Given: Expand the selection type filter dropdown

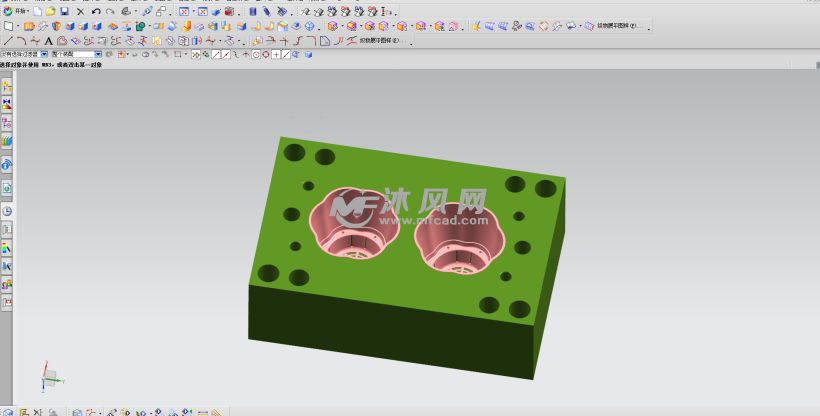Looking at the screenshot, I should point(45,54).
